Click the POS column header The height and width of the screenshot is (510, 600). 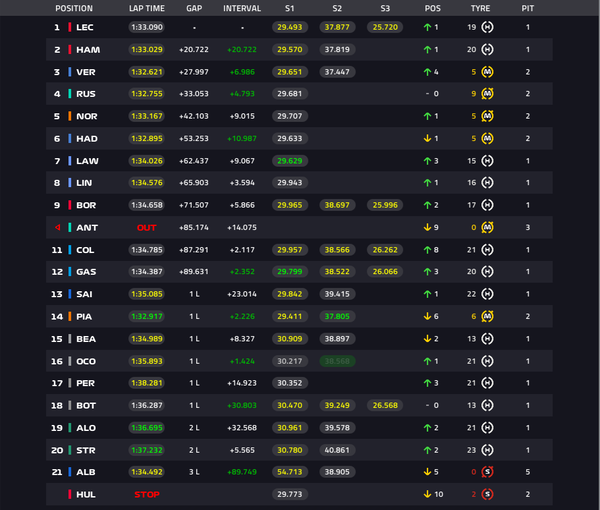432,8
